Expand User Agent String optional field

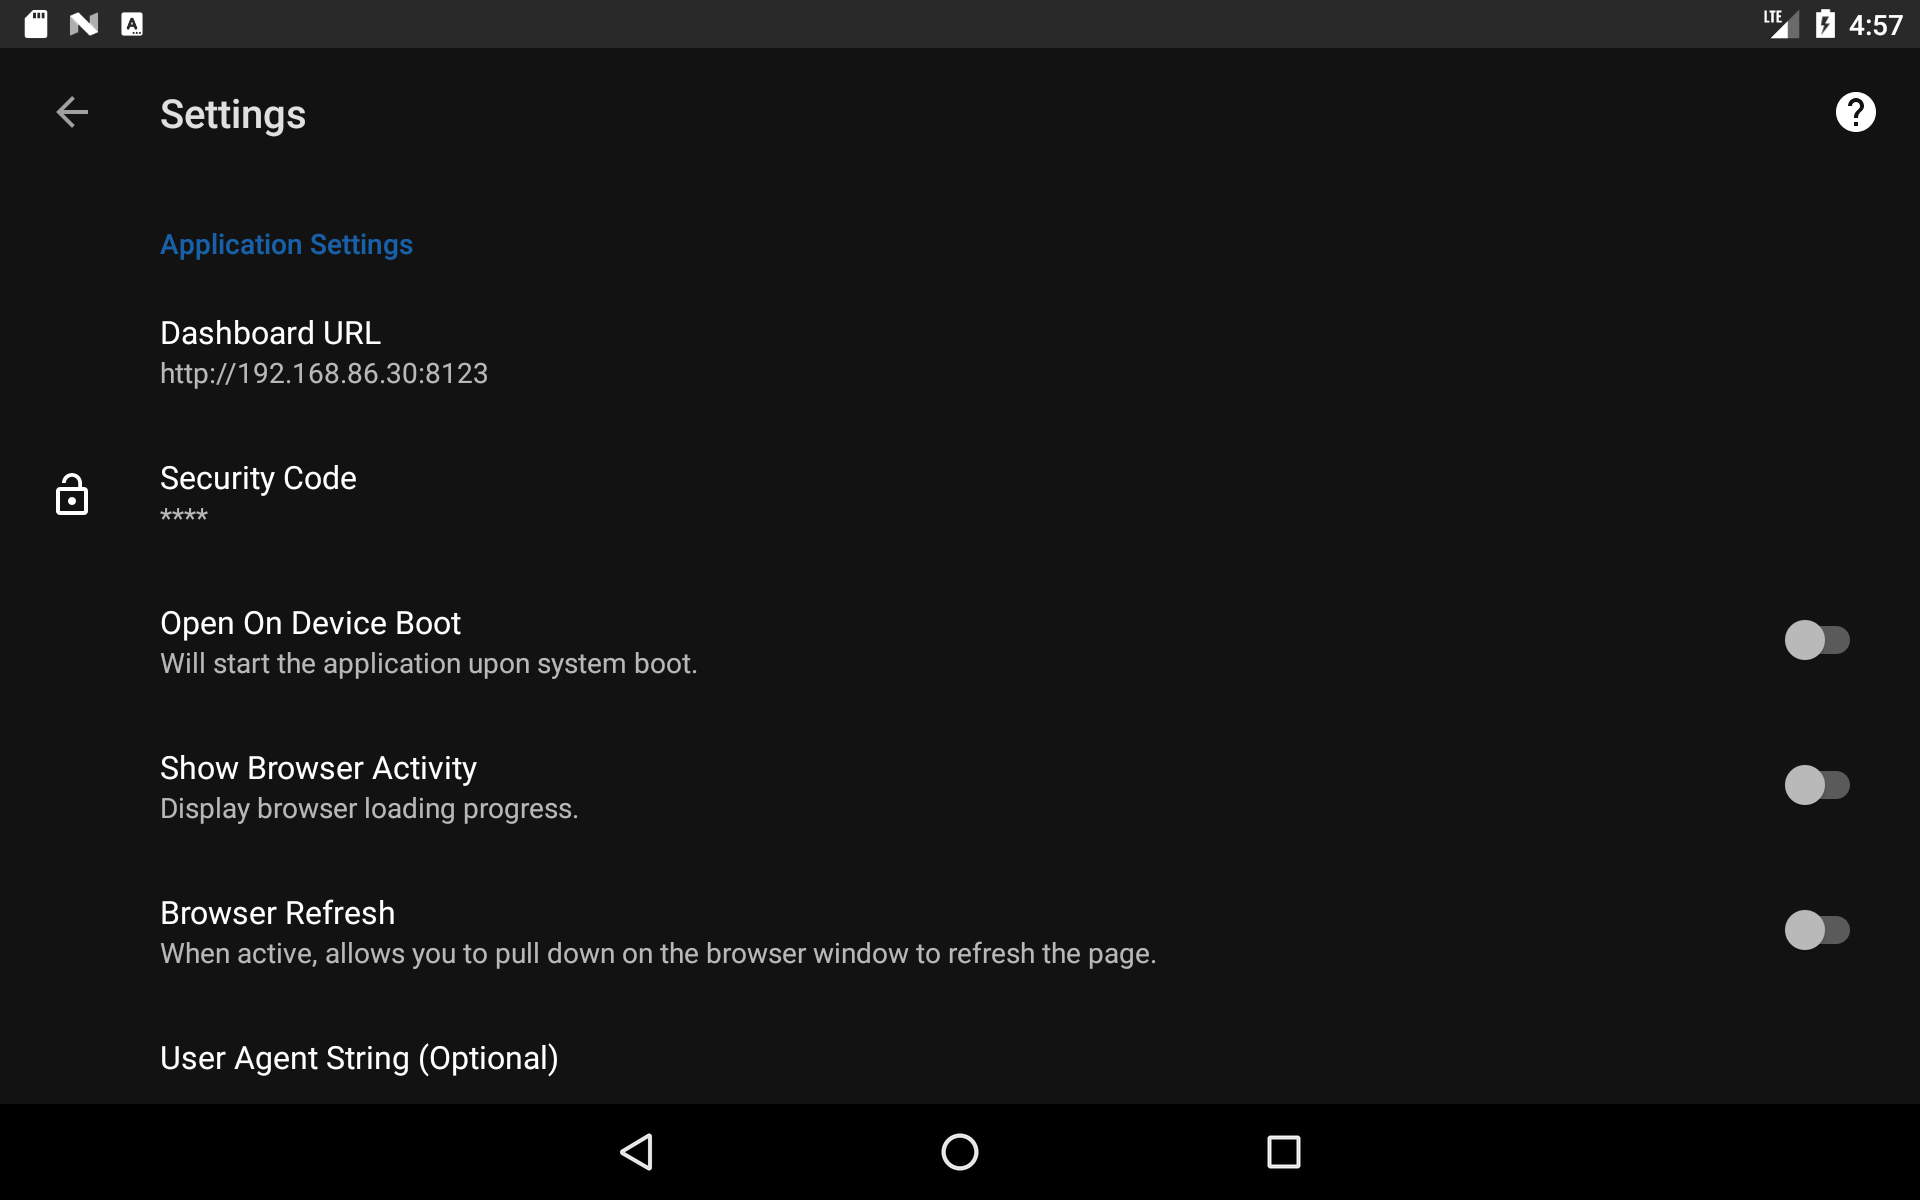(359, 1058)
